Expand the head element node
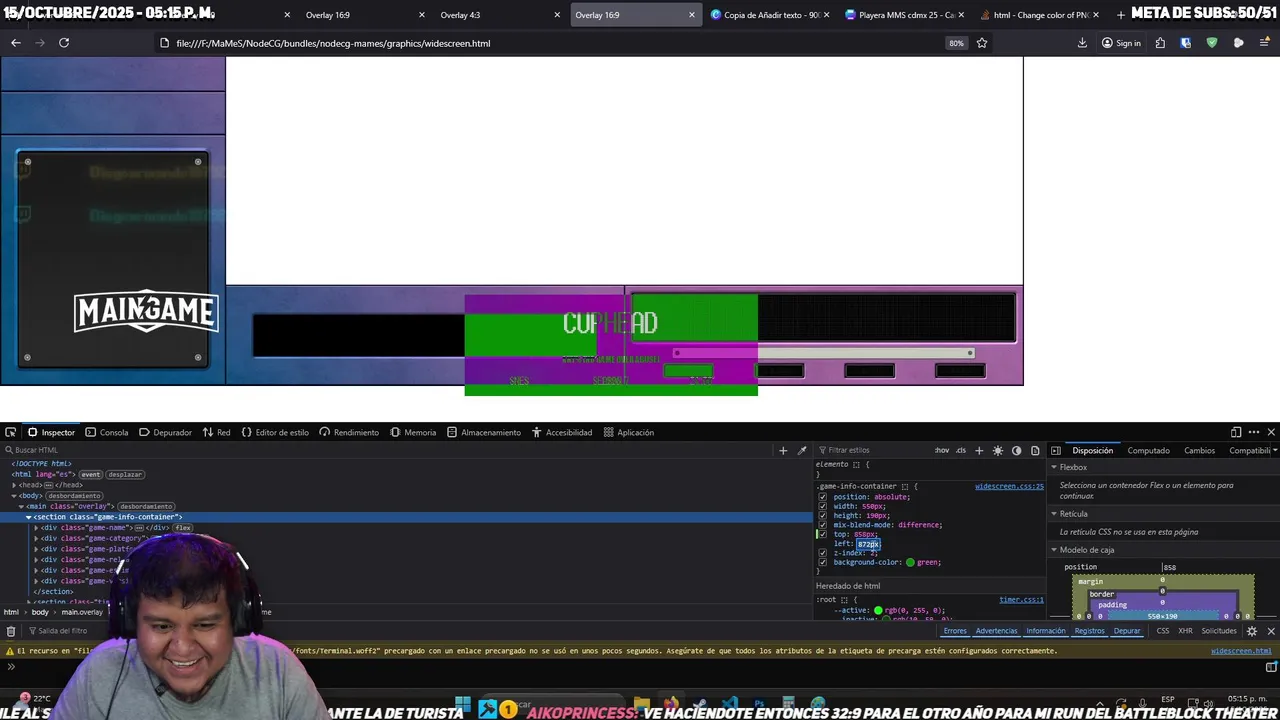This screenshot has width=1280, height=720. click(14, 485)
